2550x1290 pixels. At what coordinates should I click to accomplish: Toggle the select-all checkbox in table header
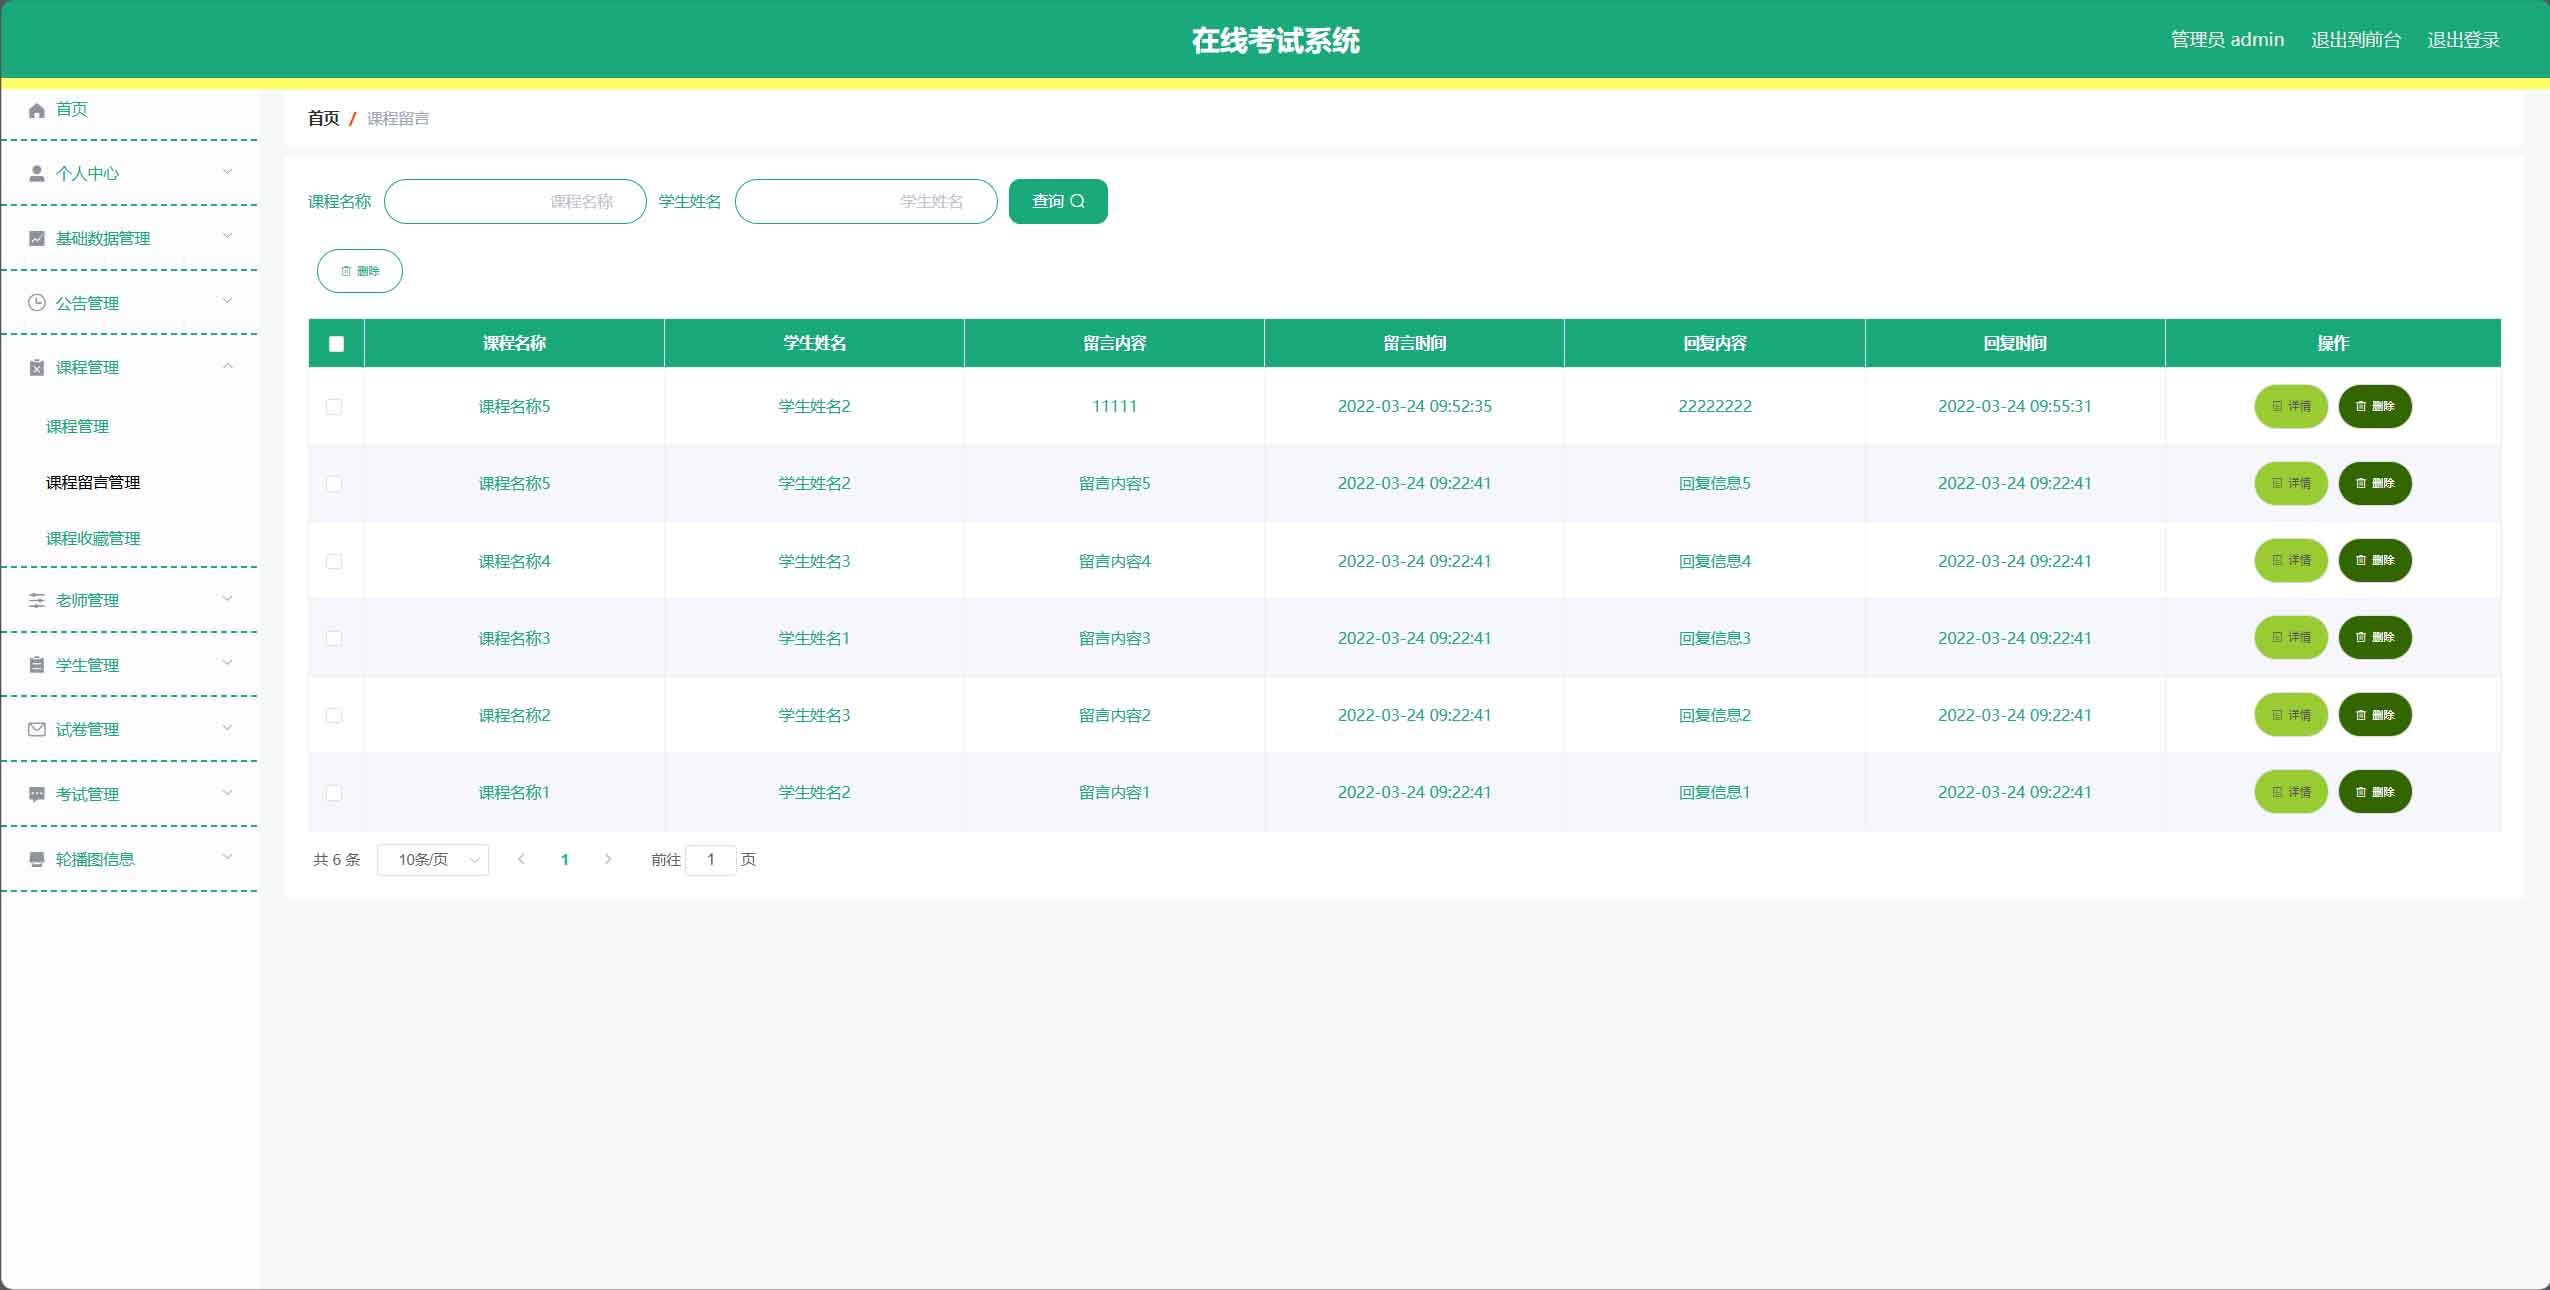coord(336,344)
